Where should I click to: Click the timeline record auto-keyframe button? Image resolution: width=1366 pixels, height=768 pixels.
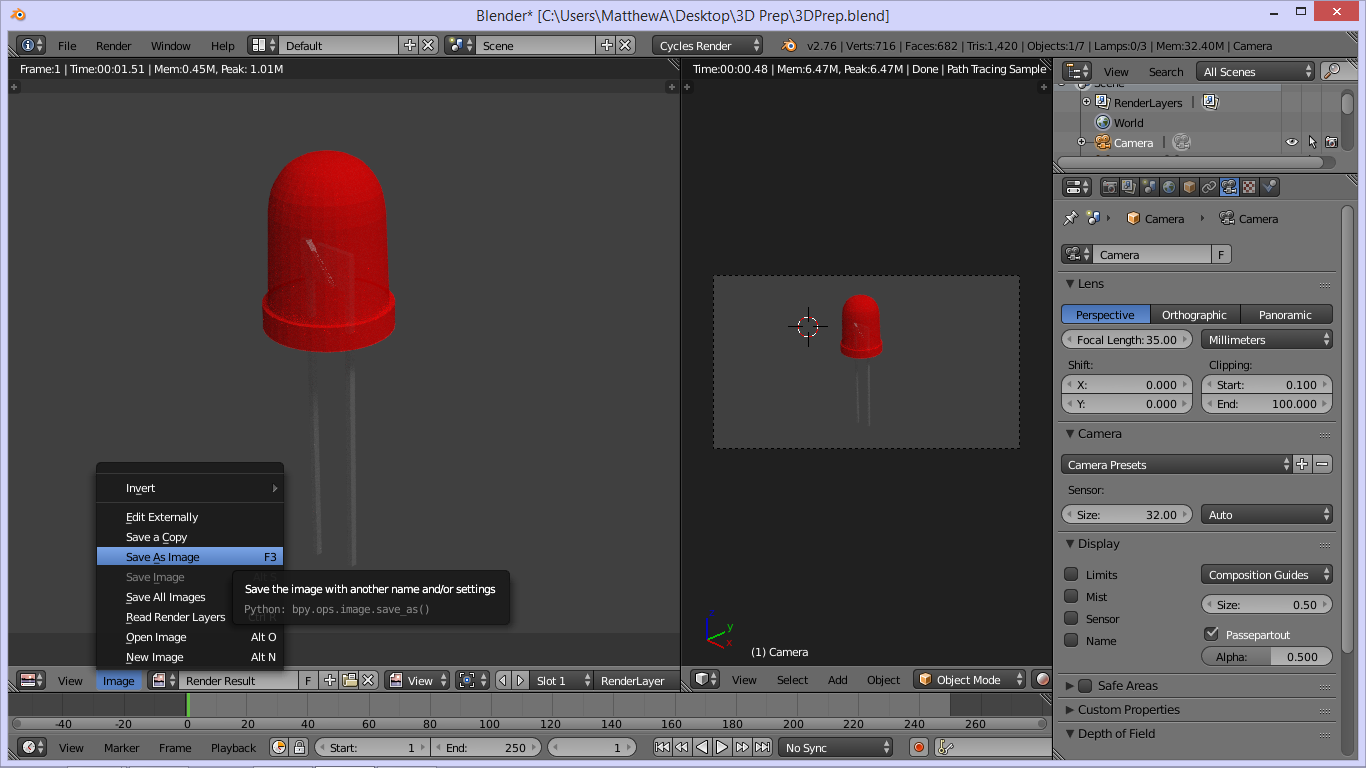pos(919,747)
